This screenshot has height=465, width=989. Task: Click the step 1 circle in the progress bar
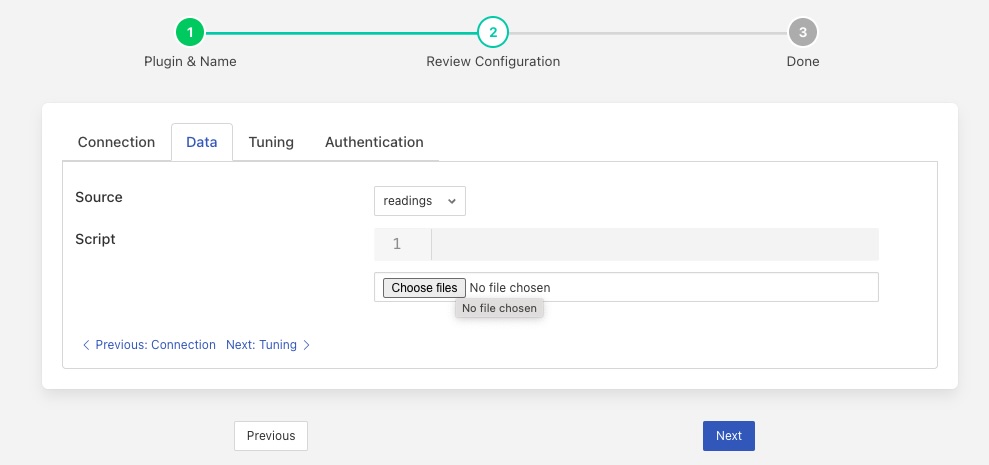click(190, 33)
